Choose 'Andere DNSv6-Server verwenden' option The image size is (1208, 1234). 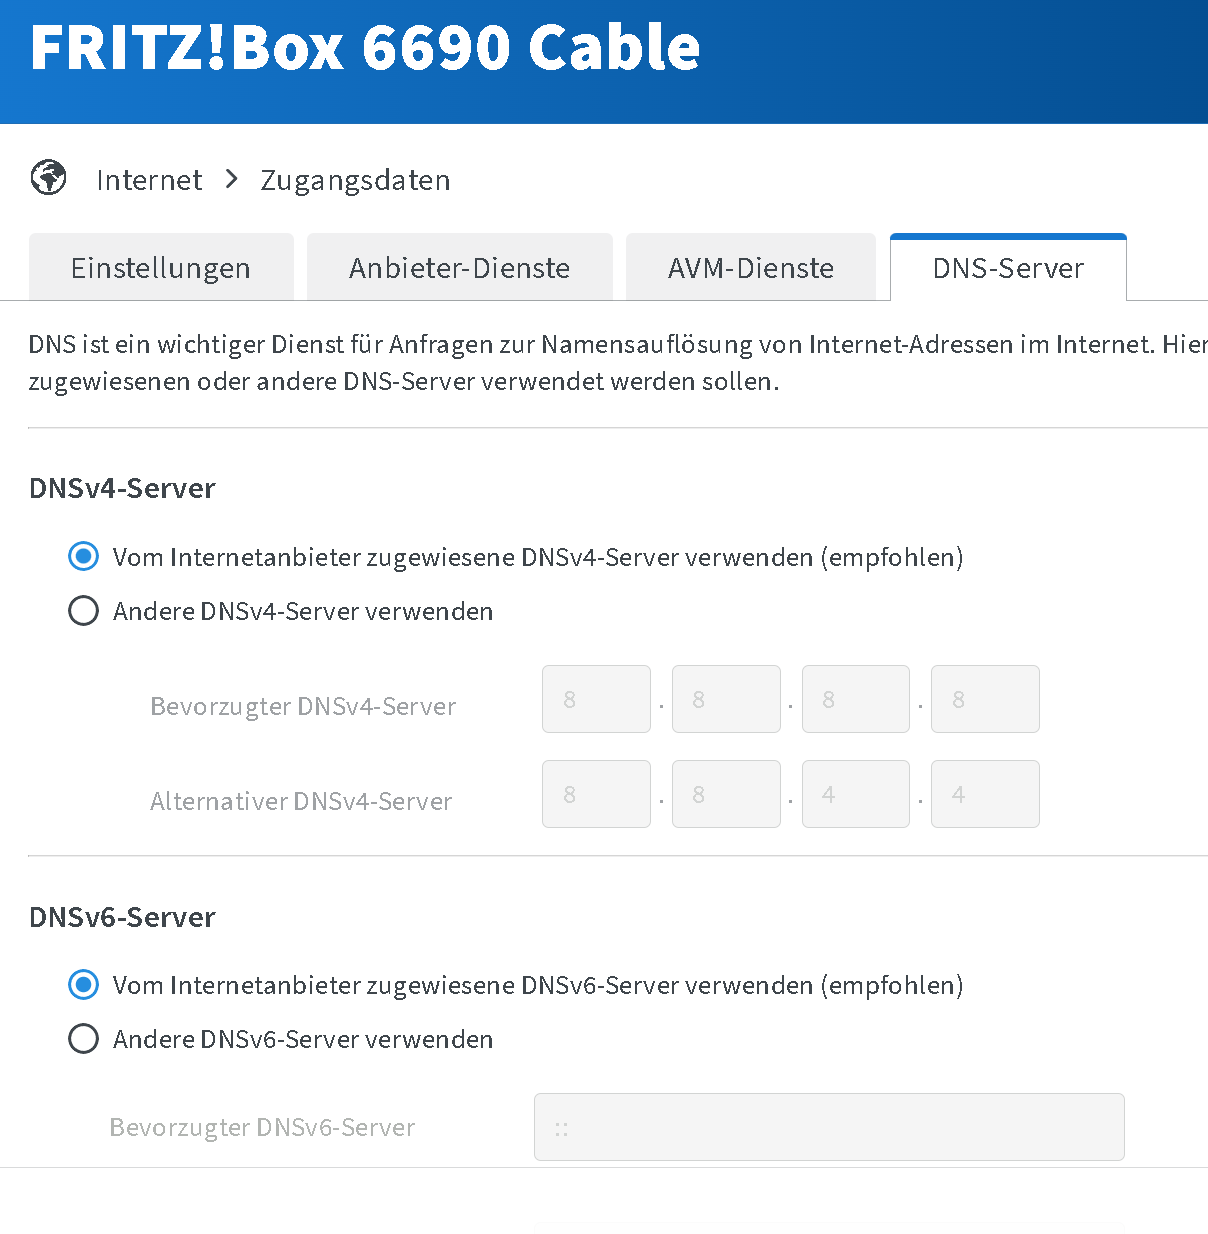83,1038
